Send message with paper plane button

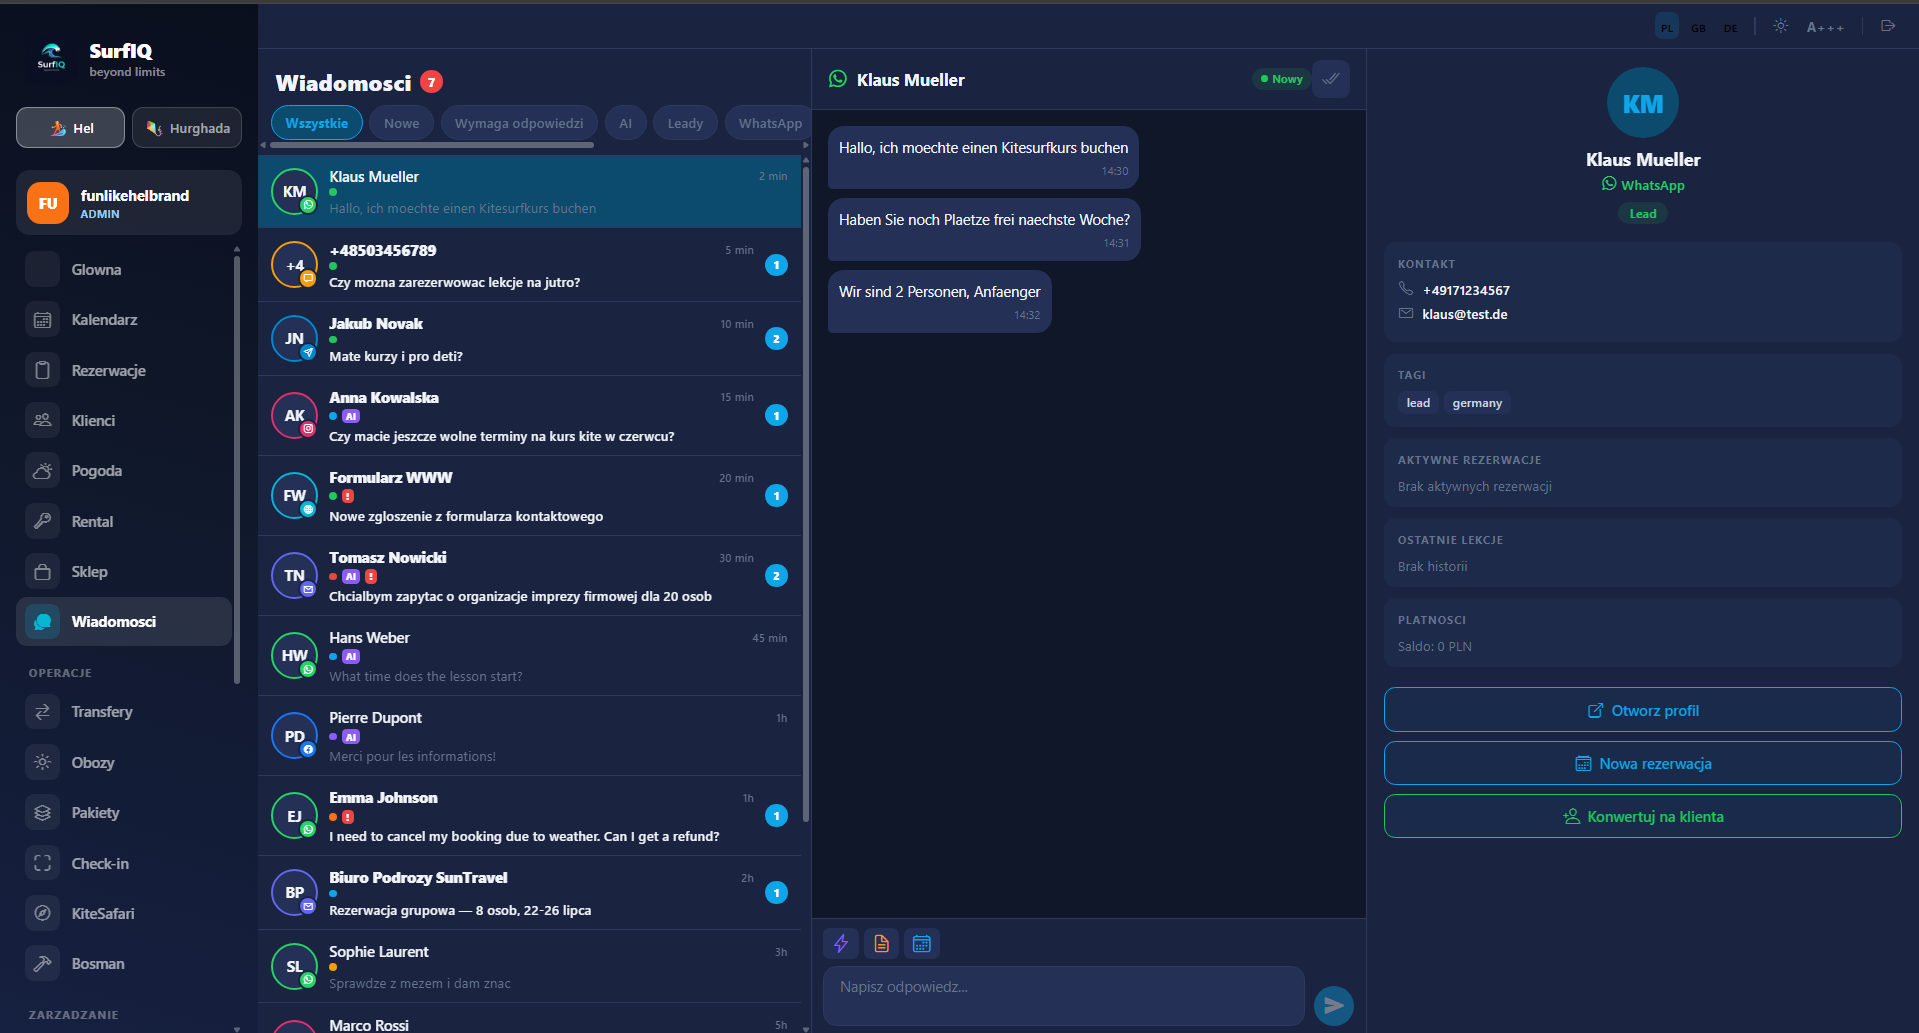pyautogui.click(x=1334, y=1005)
